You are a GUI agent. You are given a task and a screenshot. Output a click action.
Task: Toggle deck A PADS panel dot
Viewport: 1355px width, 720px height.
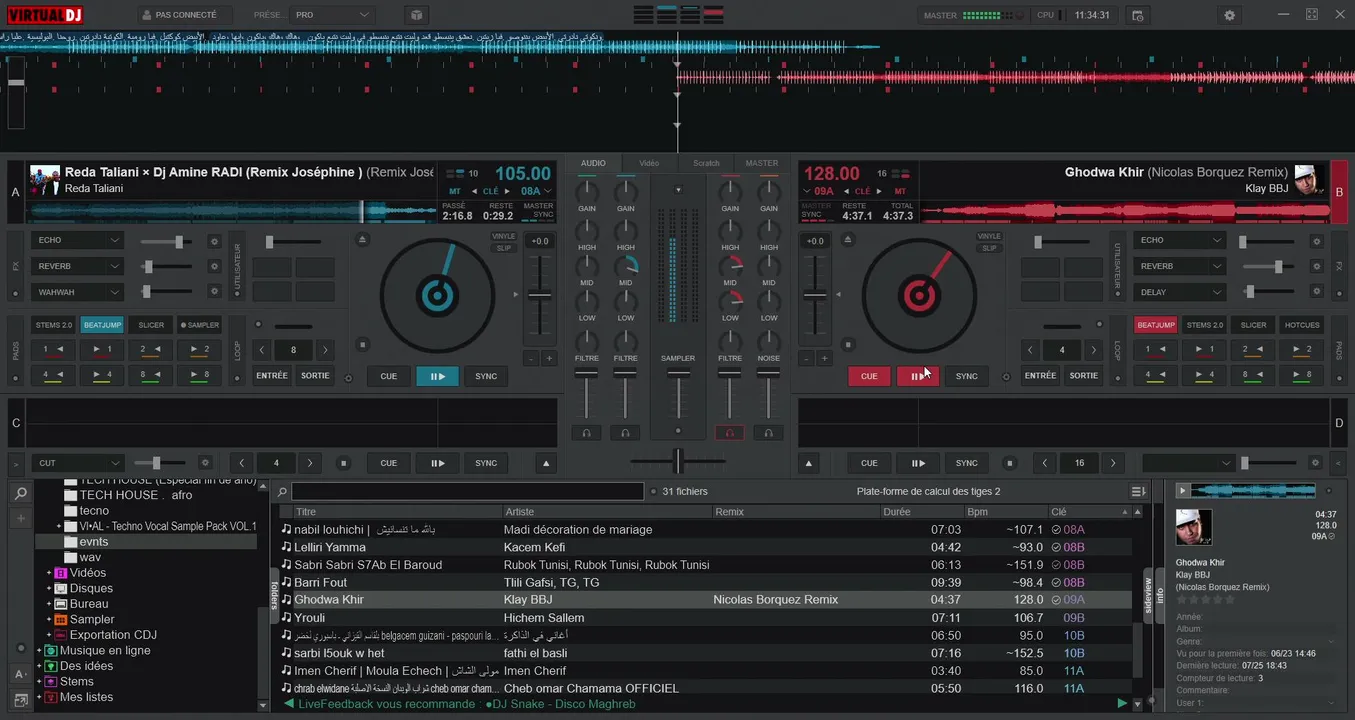[15, 378]
